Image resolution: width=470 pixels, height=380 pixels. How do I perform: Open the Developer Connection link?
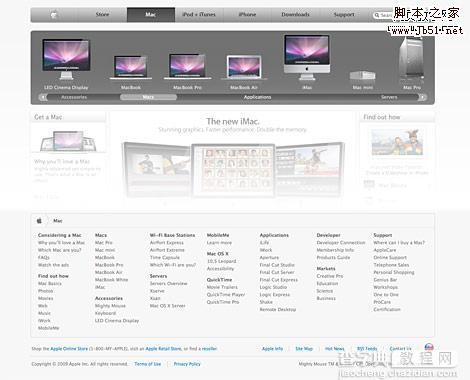(x=341, y=243)
